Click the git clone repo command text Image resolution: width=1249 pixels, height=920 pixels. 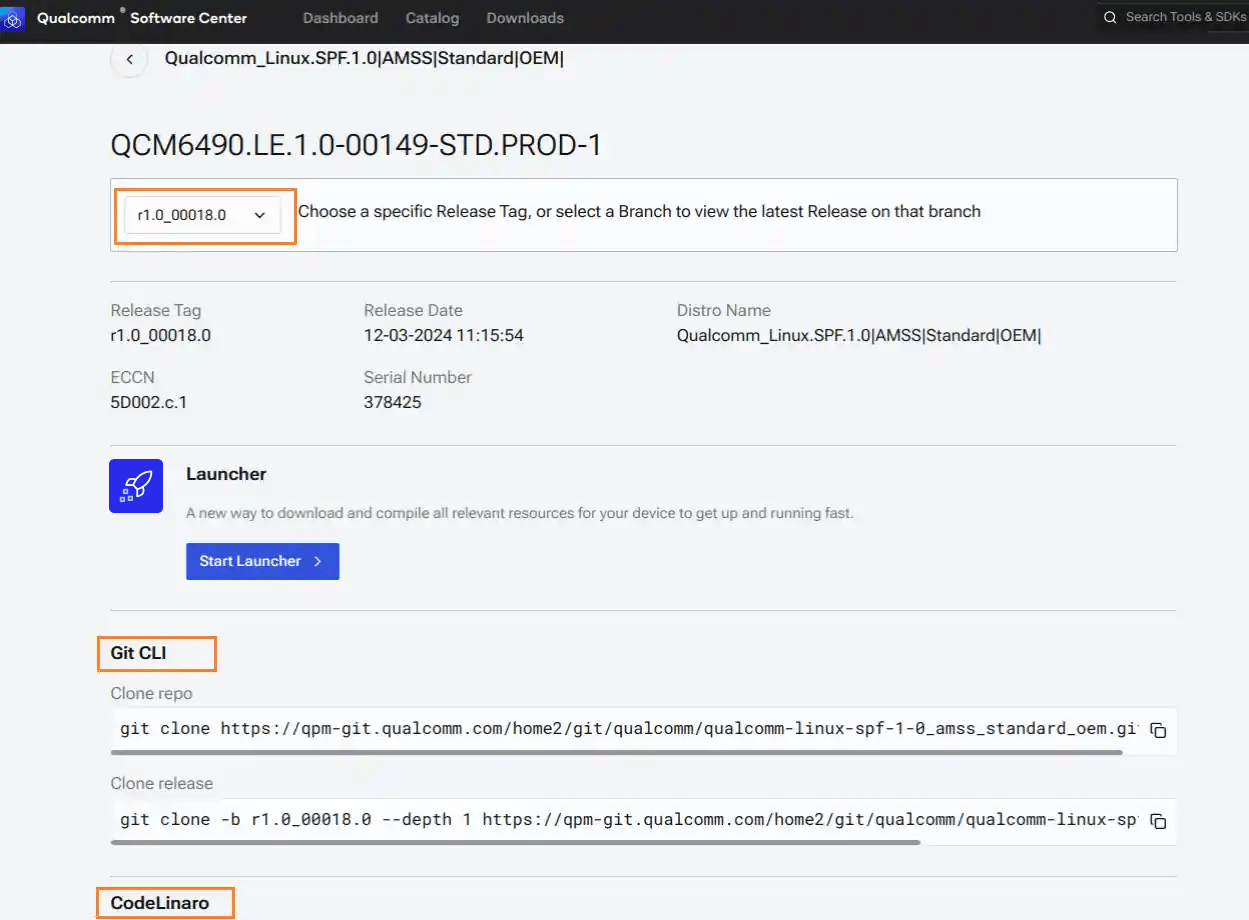[629, 729]
